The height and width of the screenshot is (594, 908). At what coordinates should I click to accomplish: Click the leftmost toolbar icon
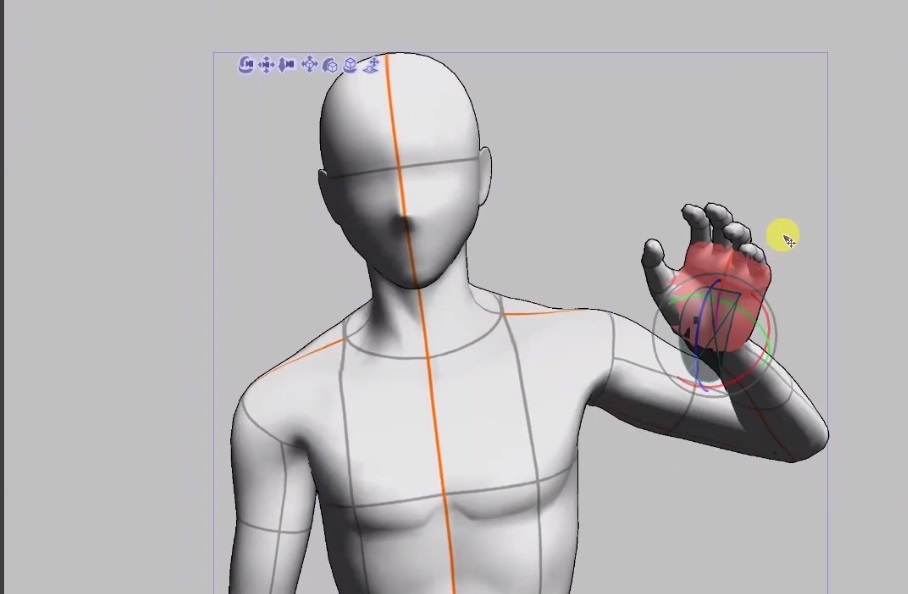247,64
